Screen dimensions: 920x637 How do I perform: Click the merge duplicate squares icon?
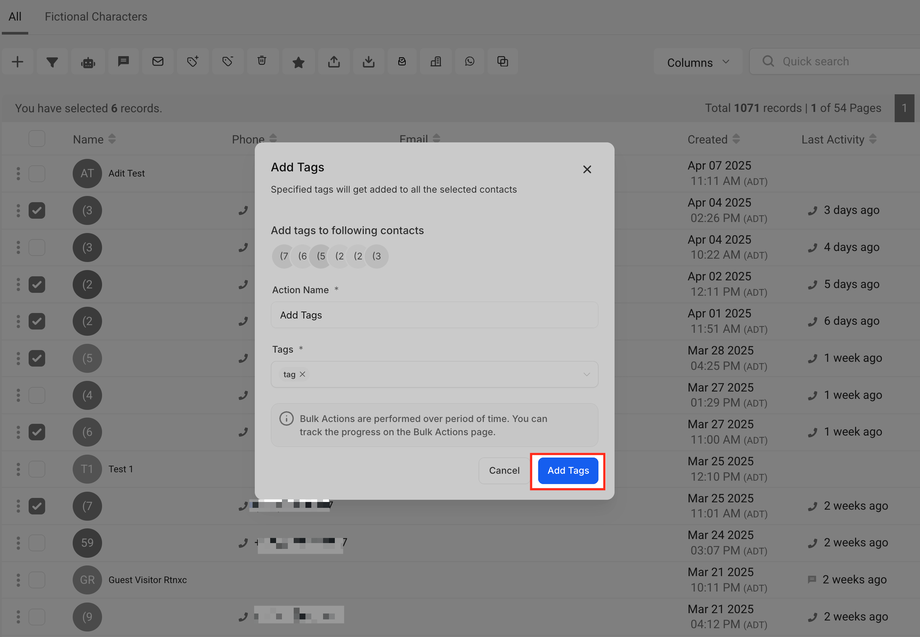click(503, 62)
